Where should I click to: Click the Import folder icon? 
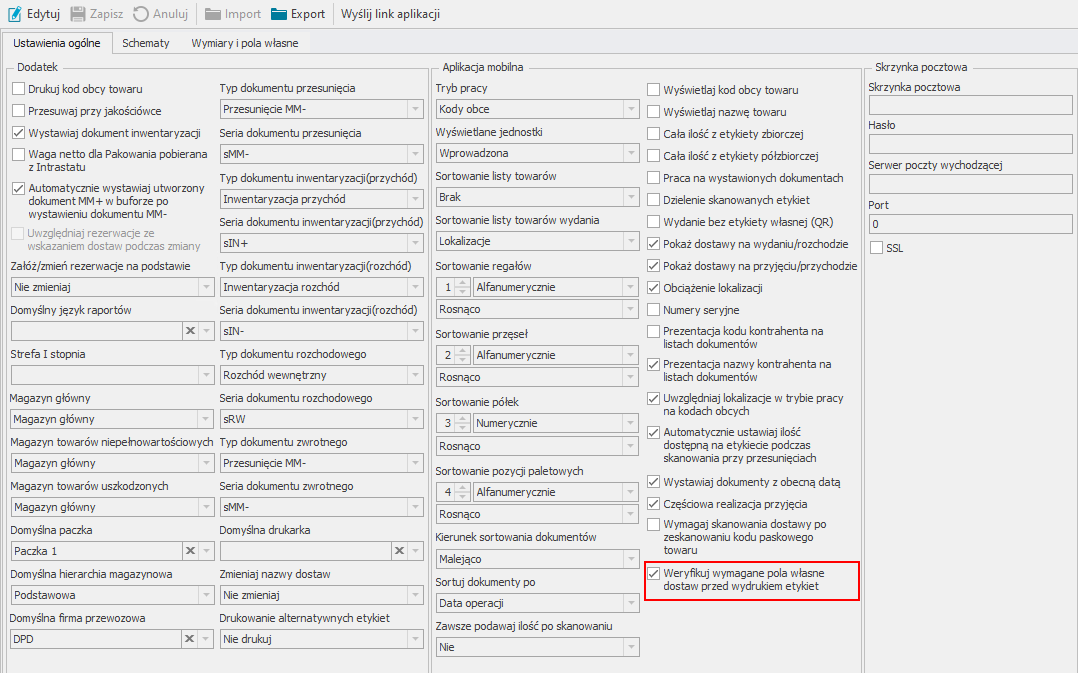point(212,14)
